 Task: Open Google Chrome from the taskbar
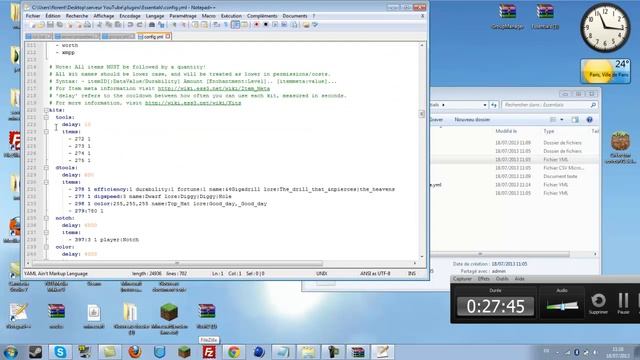[x=234, y=352]
